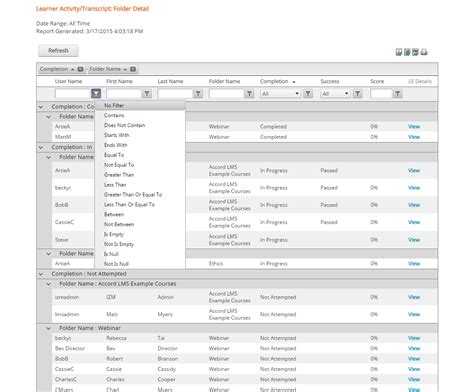The height and width of the screenshot is (392, 474).
Task: Open View link for Izmadmin row
Action: coord(414,297)
